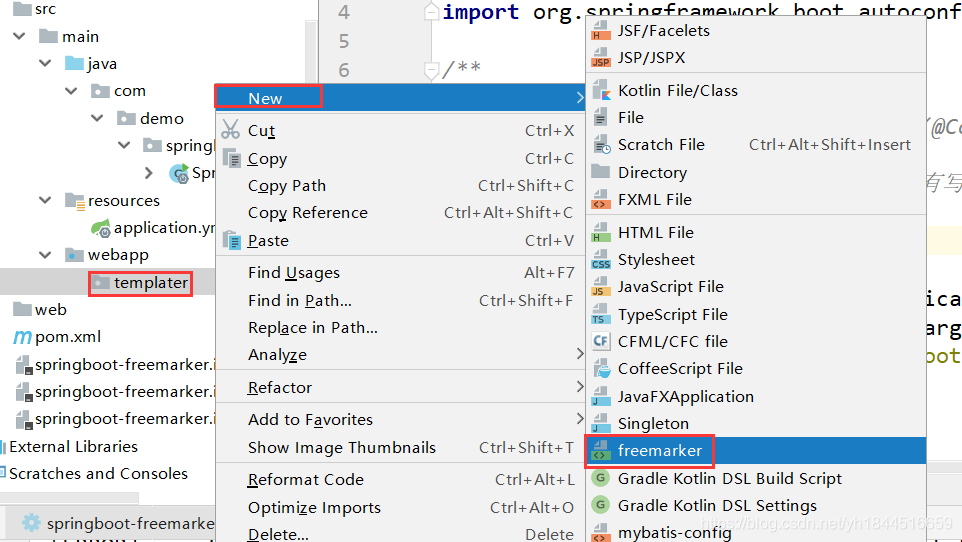The width and height of the screenshot is (962, 542).
Task: Click the JavaFXApplication icon
Action: click(x=601, y=397)
